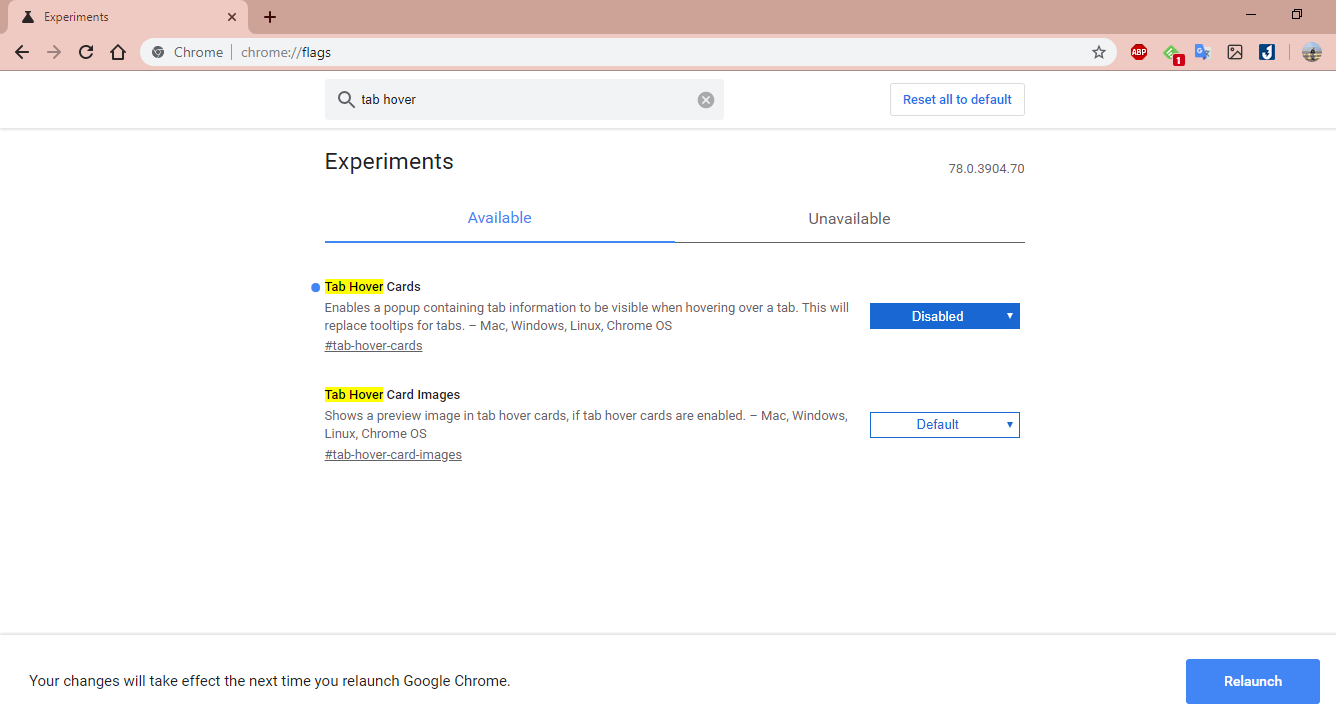
Task: Close the Experiments tab
Action: coord(232,17)
